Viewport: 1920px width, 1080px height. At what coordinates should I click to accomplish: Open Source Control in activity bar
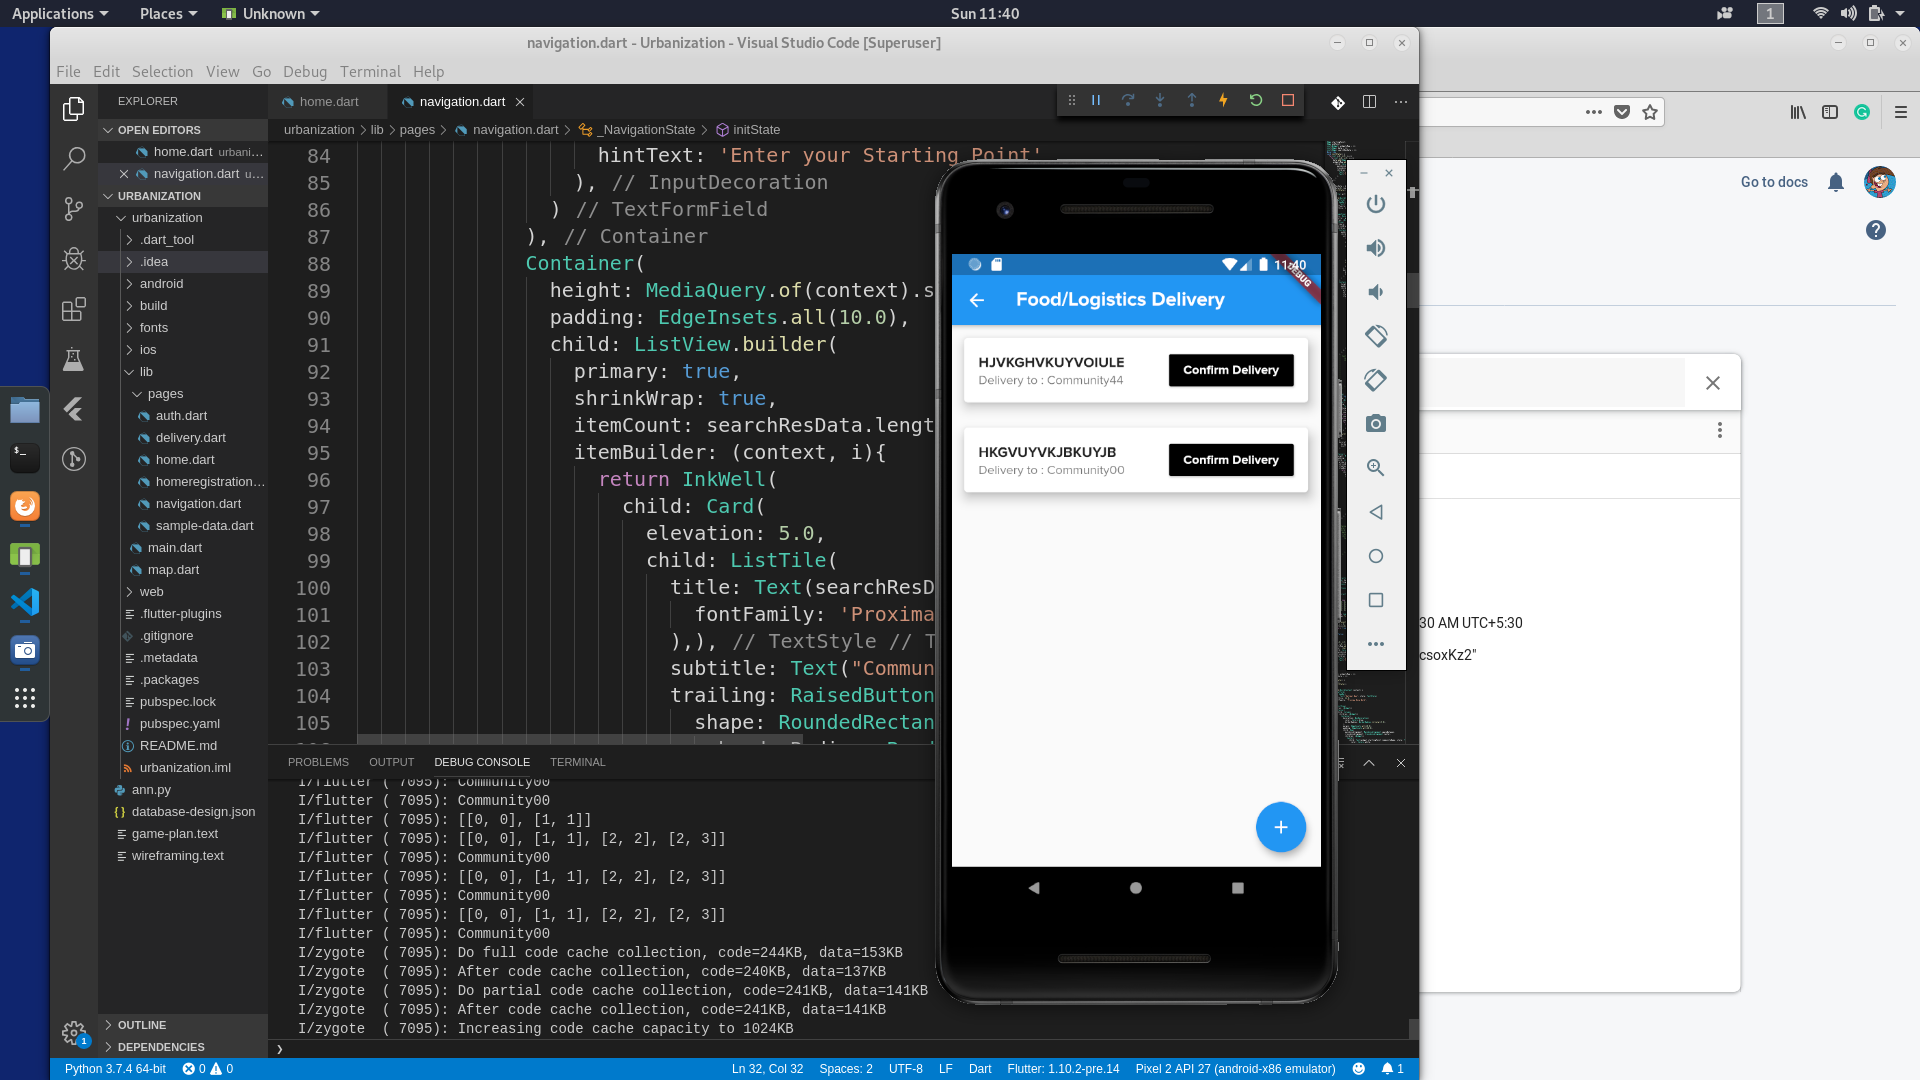pyautogui.click(x=74, y=208)
